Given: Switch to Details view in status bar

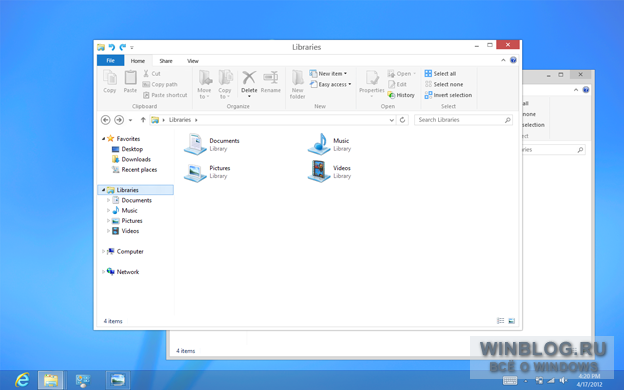Looking at the screenshot, I should (501, 321).
